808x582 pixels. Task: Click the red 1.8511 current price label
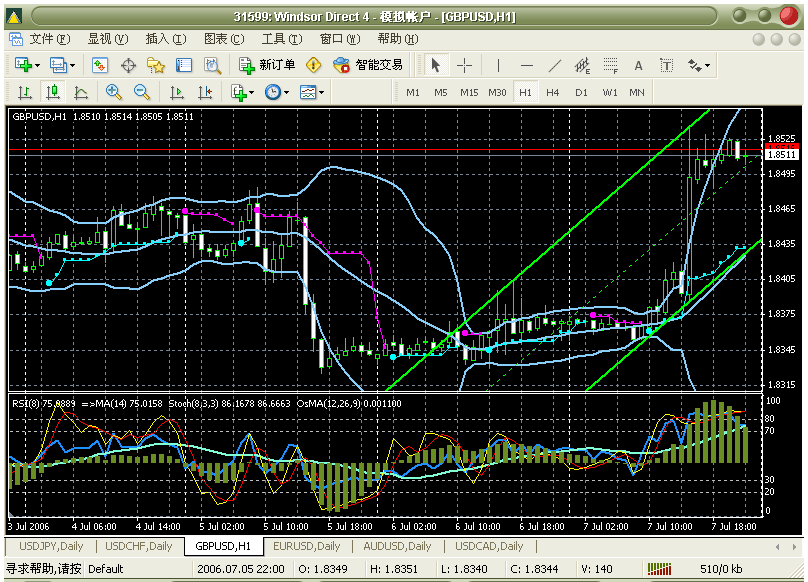click(x=779, y=155)
